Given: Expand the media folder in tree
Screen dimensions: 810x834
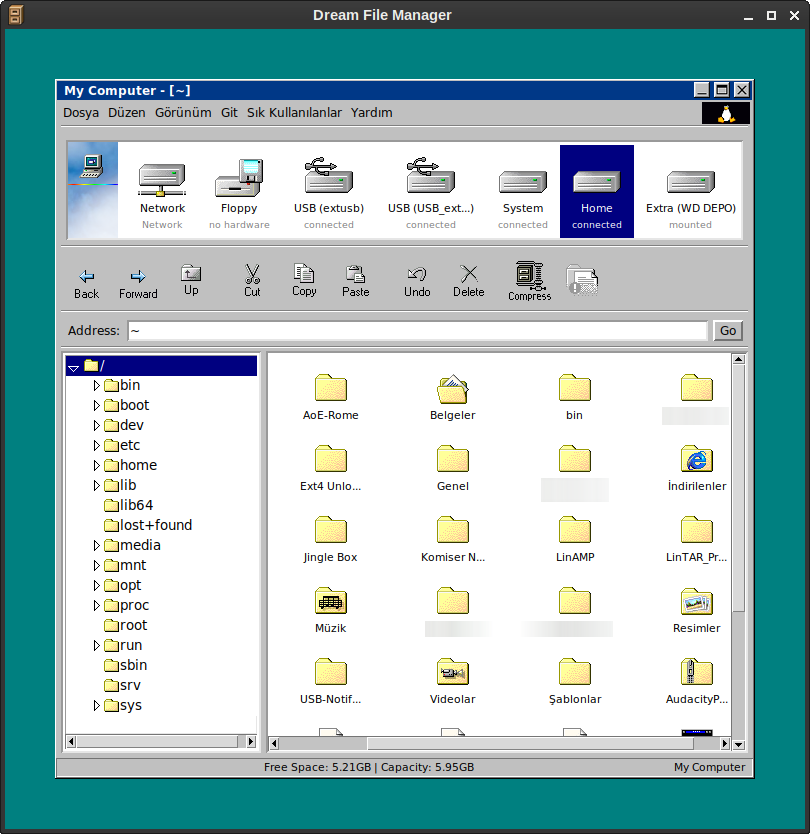Looking at the screenshot, I should coord(97,546).
